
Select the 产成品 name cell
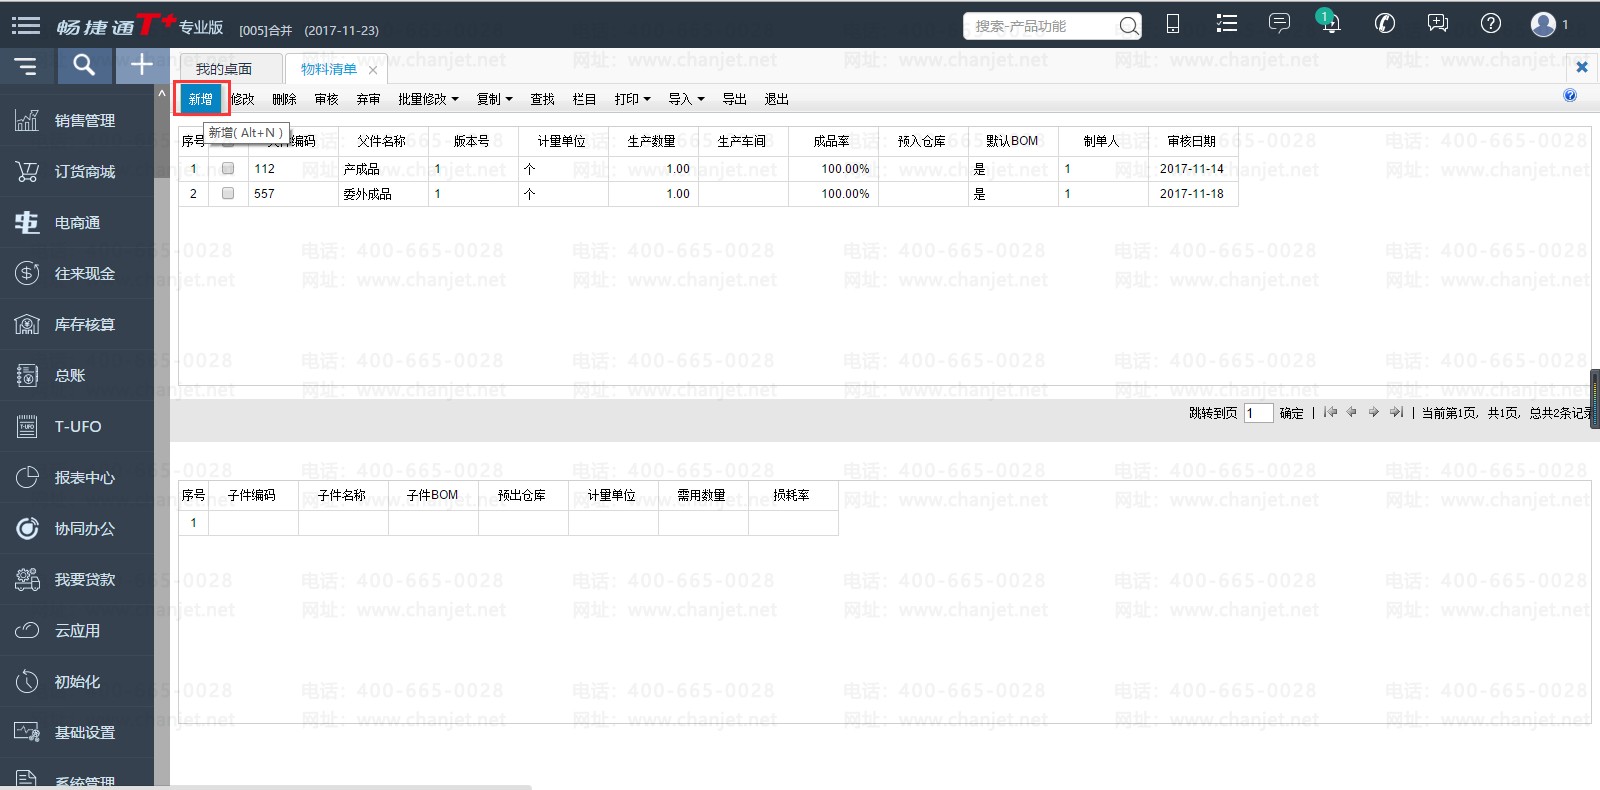click(x=383, y=168)
